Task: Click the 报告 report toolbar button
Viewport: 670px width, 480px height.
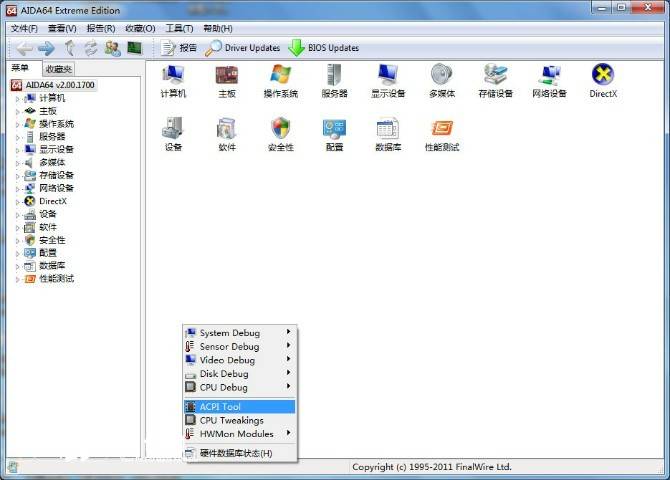Action: point(179,48)
